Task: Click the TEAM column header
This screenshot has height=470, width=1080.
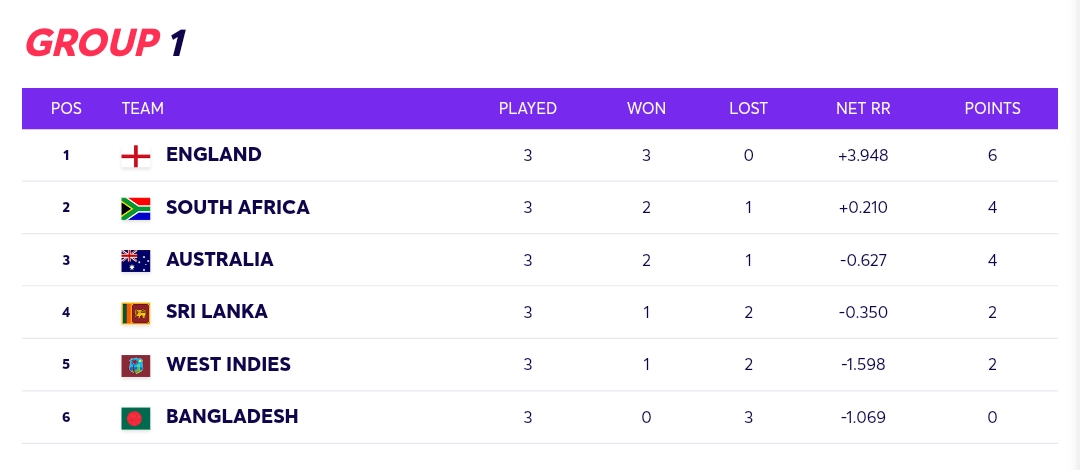Action: click(143, 108)
